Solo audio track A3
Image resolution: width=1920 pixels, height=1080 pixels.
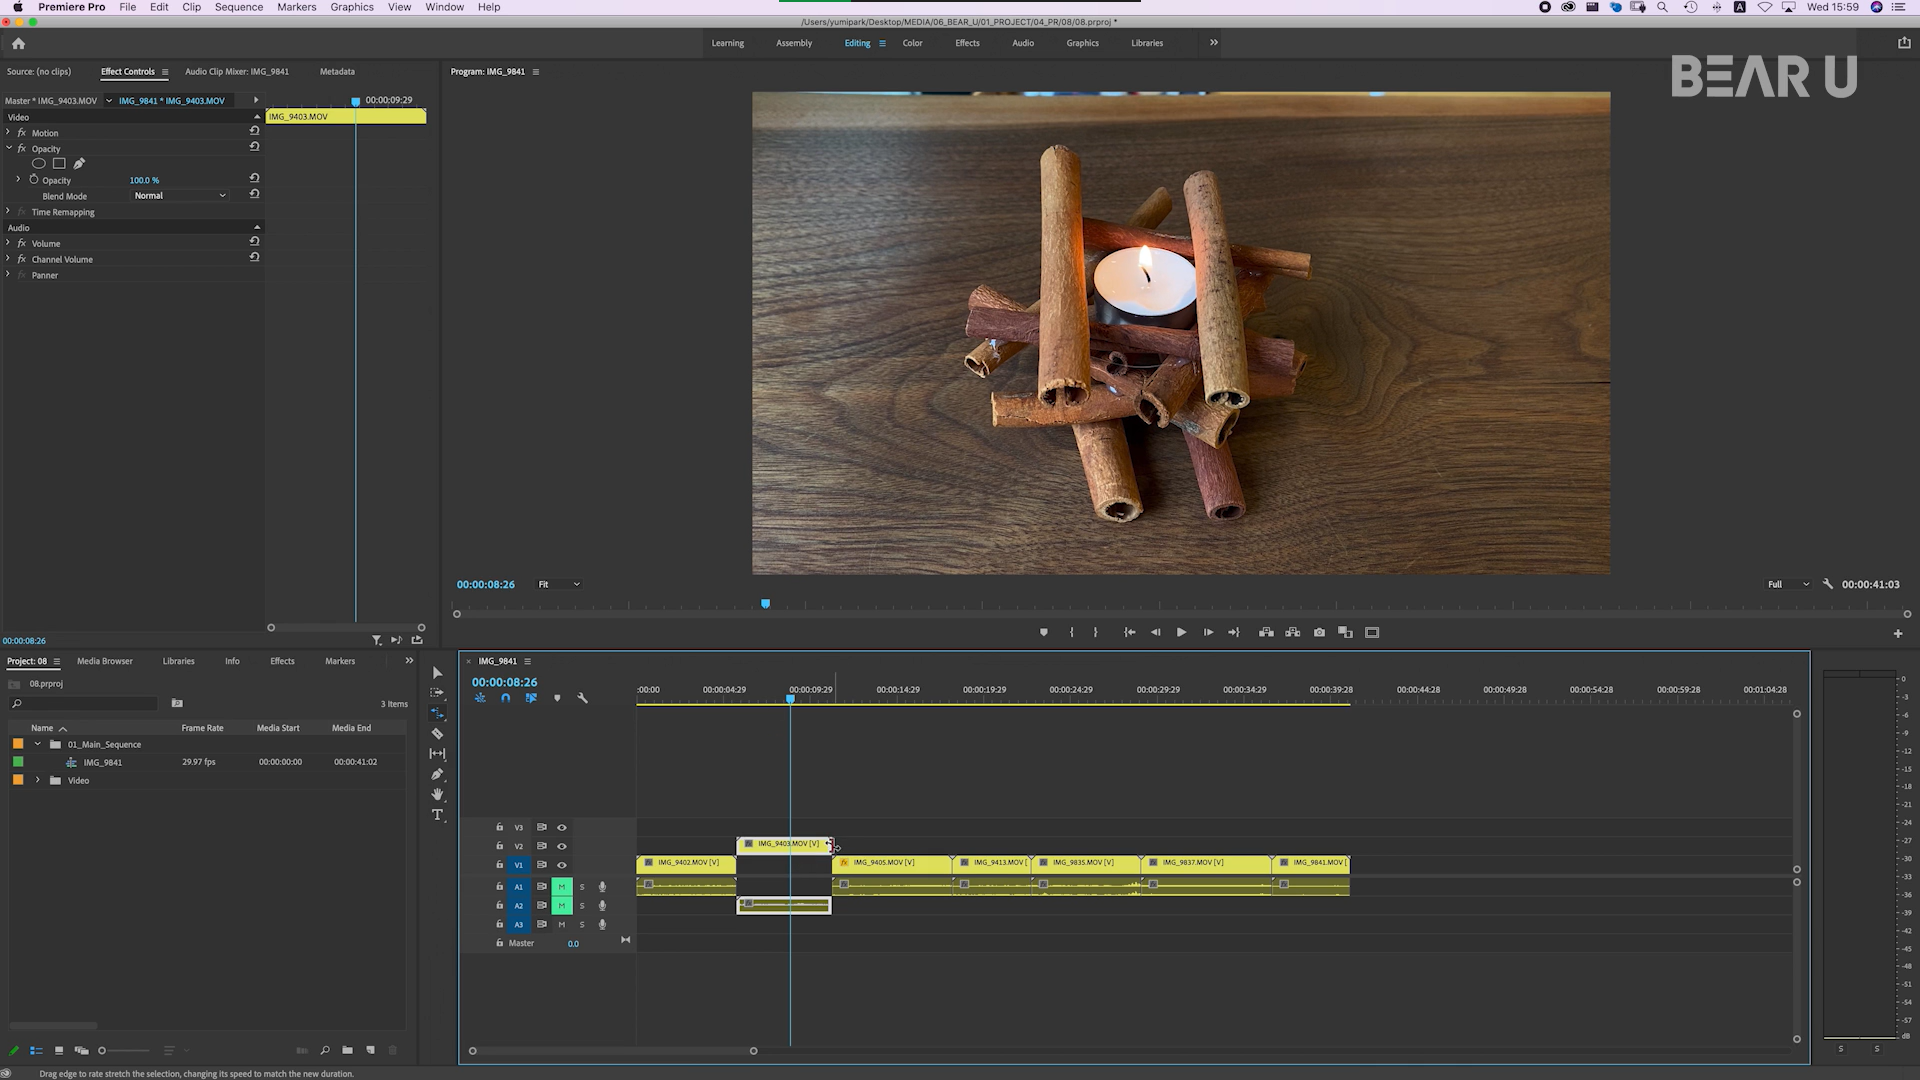[582, 925]
